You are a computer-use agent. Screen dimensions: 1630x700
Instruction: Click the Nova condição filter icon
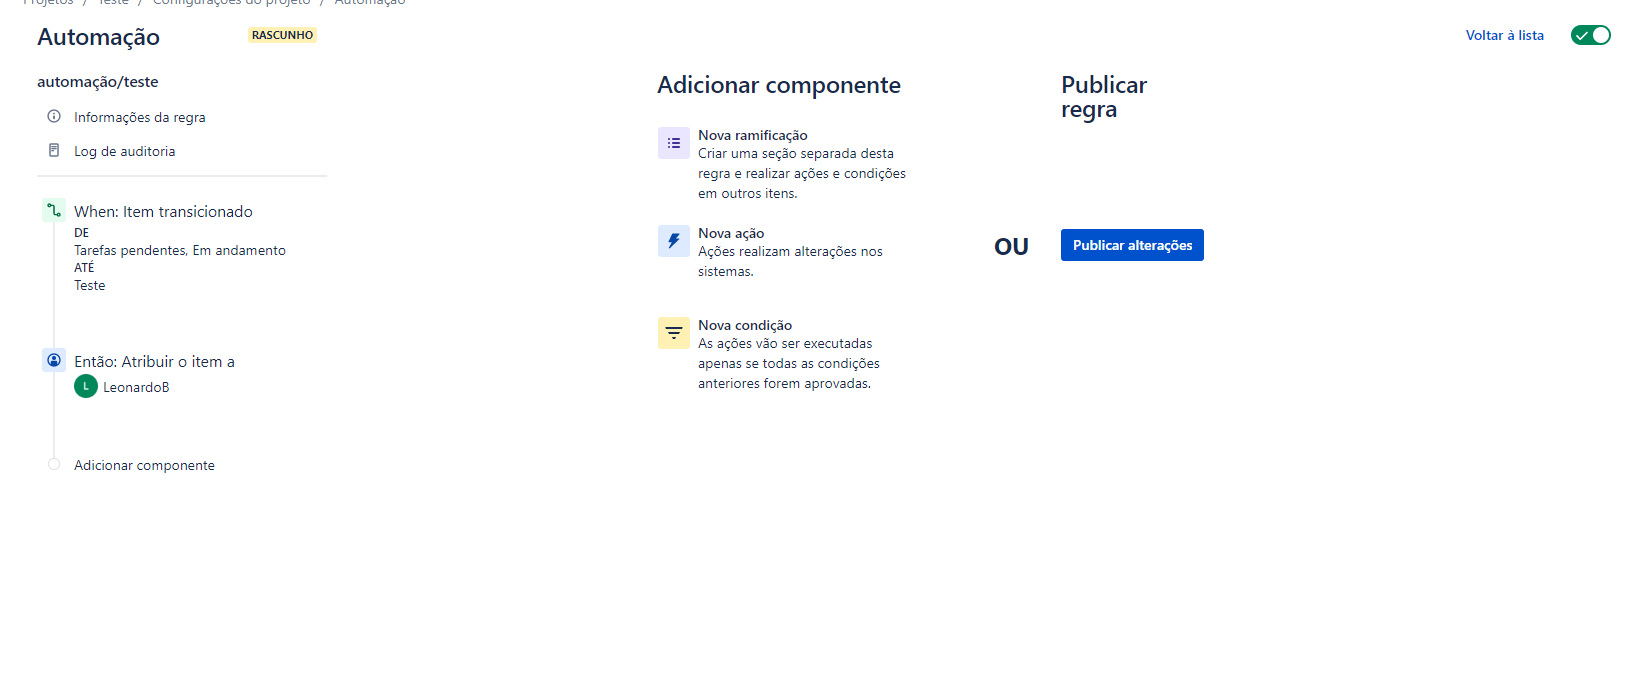tap(674, 333)
